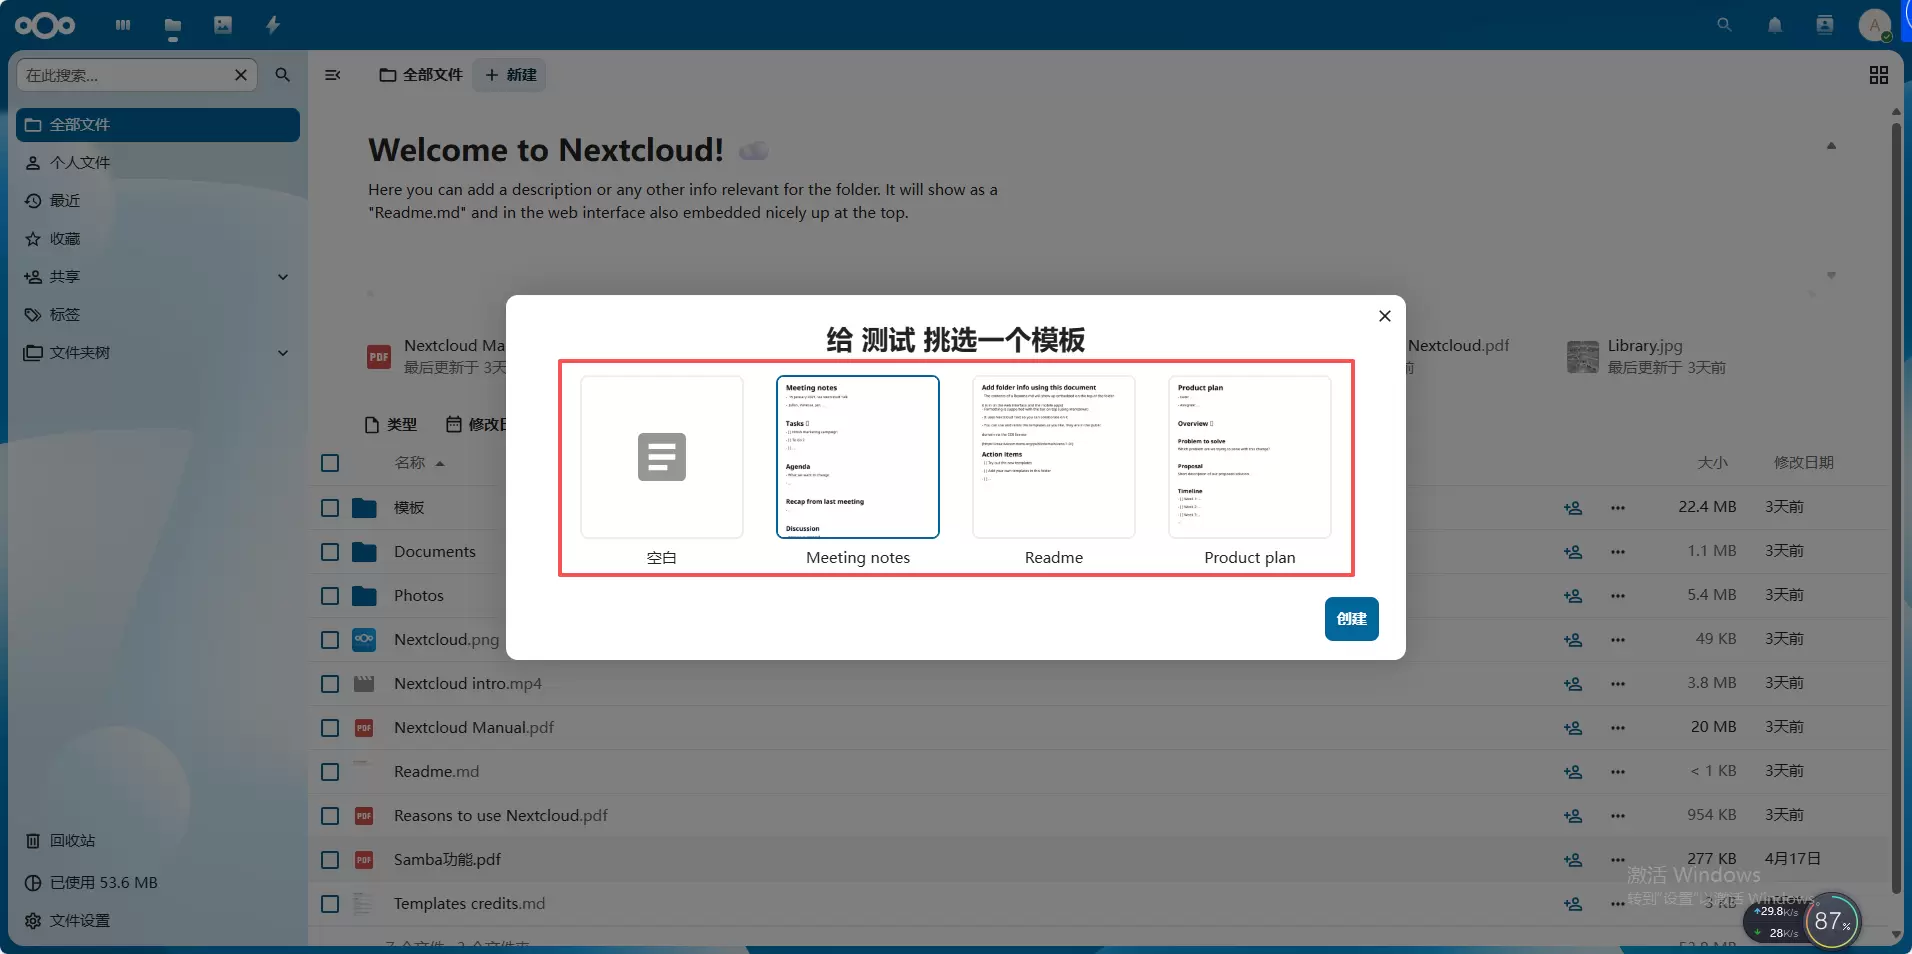Select checkbox next to Readme.md
The width and height of the screenshot is (1912, 954).
click(330, 772)
